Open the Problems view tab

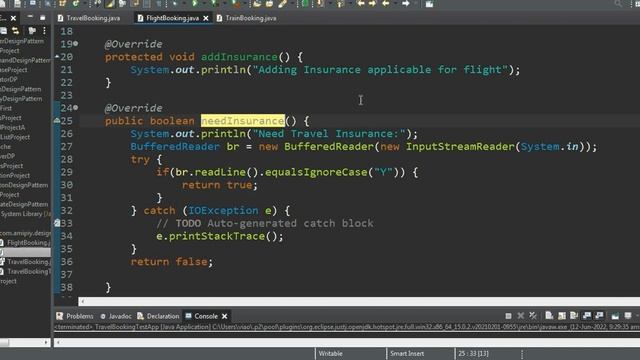click(x=75, y=316)
